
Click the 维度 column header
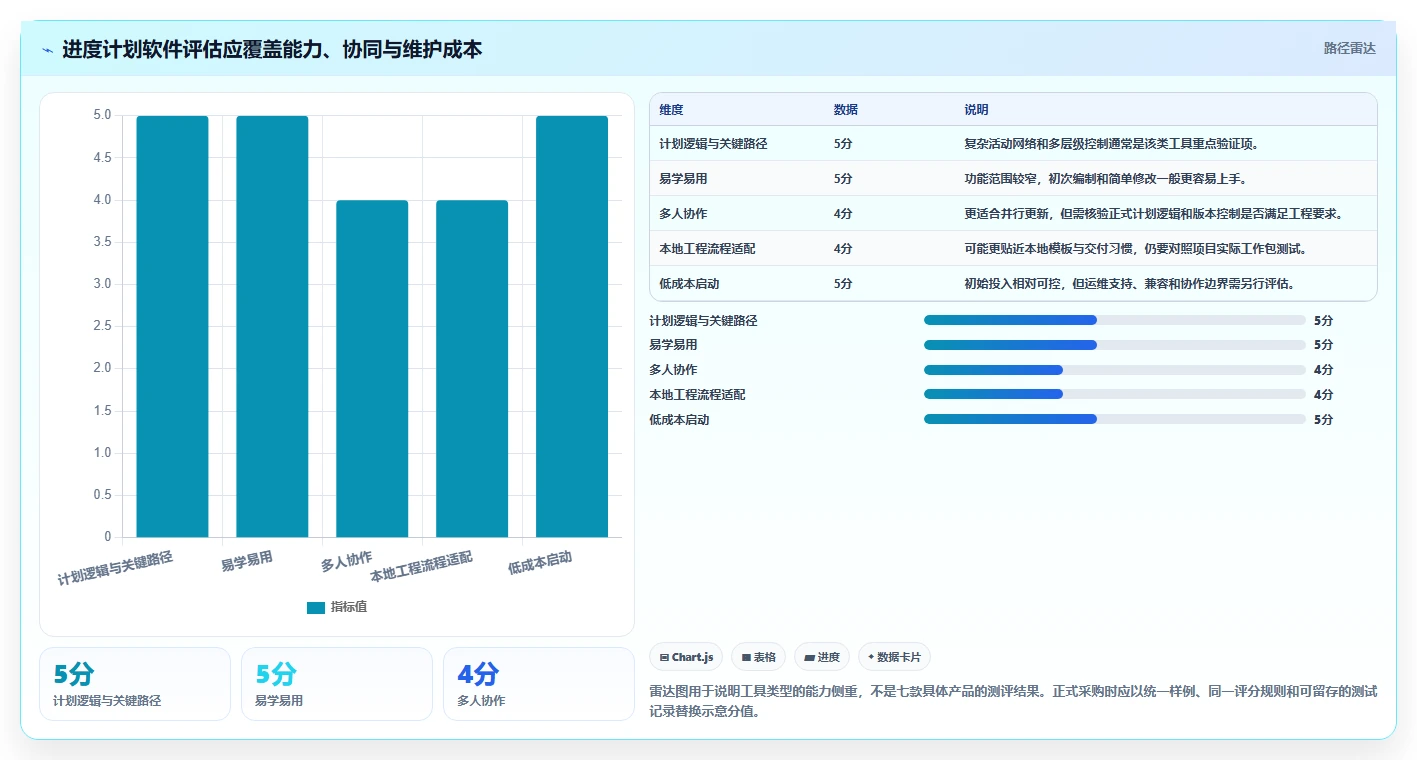pyautogui.click(x=672, y=110)
